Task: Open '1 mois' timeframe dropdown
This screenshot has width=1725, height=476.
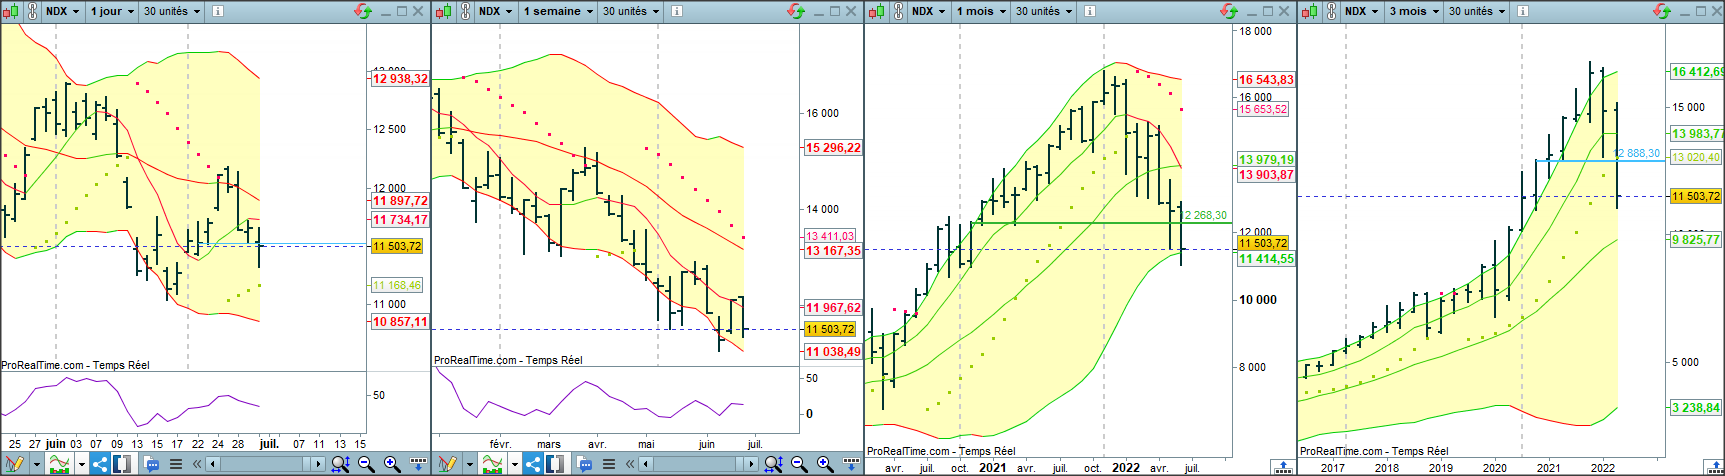Action: (x=980, y=11)
